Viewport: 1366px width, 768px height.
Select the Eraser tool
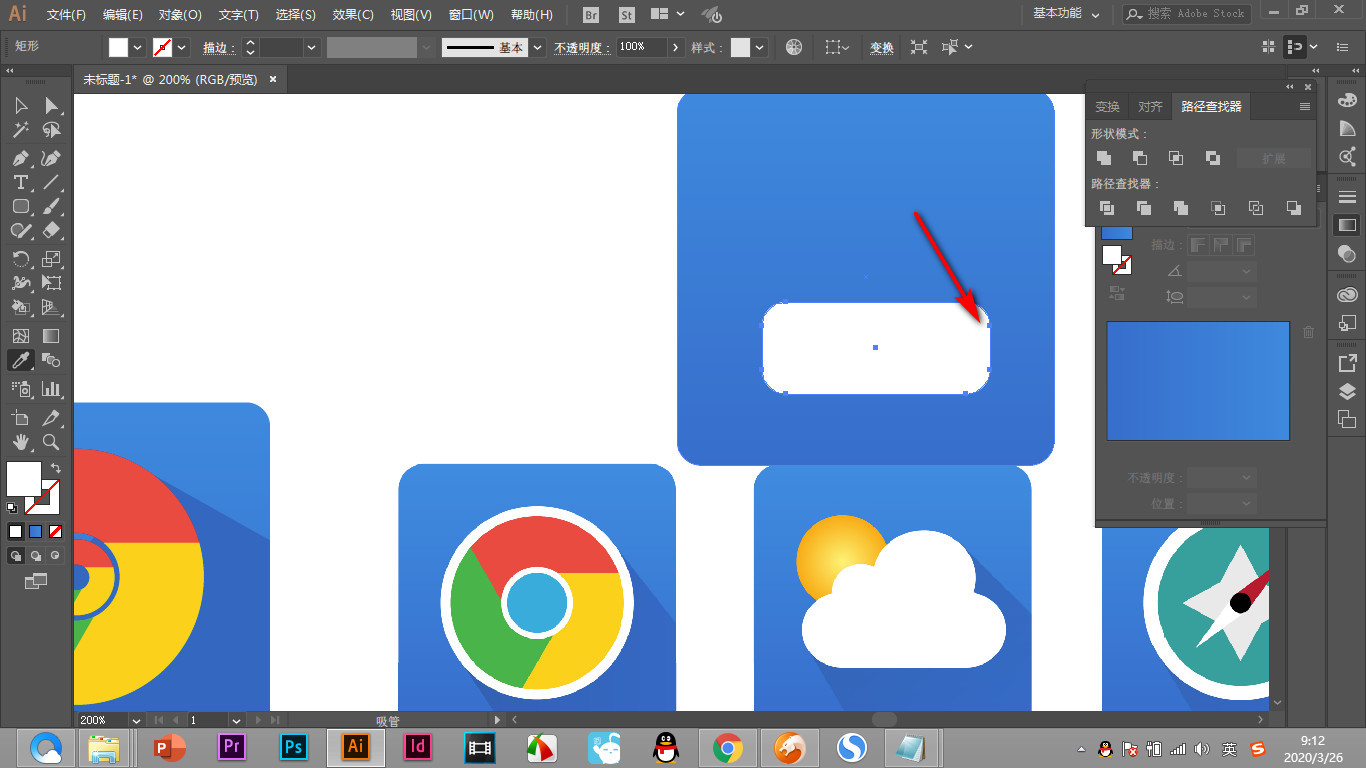[x=51, y=230]
